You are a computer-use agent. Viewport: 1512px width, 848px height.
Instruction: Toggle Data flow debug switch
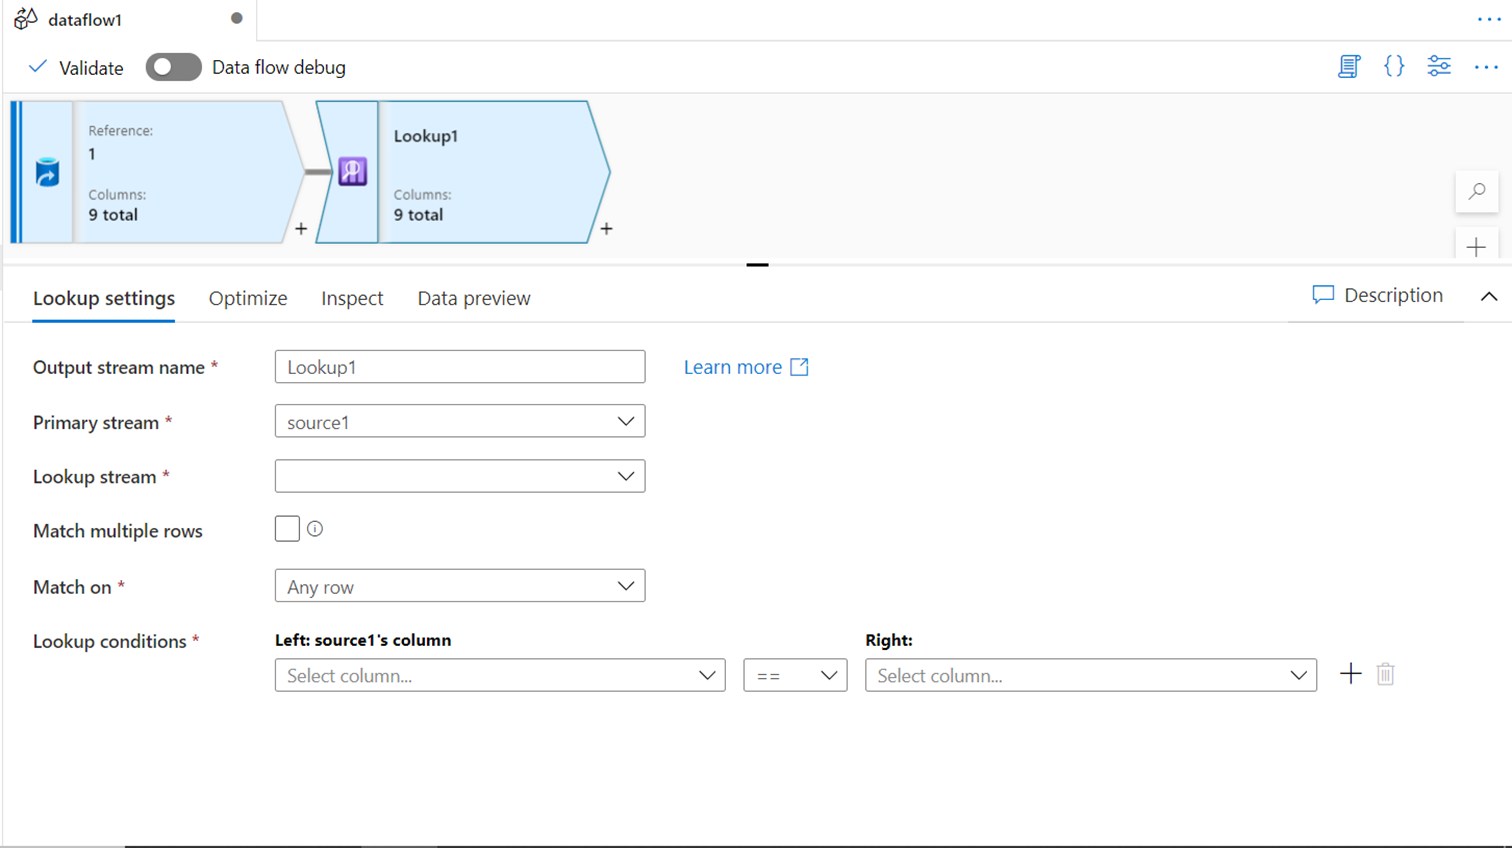click(x=173, y=67)
